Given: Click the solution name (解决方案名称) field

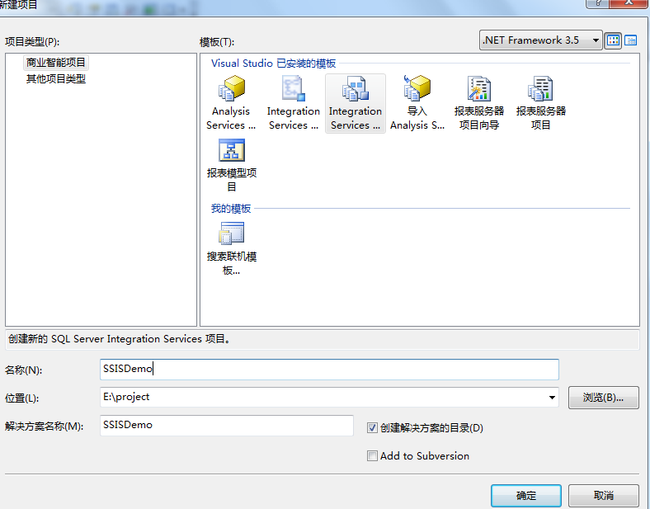Looking at the screenshot, I should [x=227, y=425].
